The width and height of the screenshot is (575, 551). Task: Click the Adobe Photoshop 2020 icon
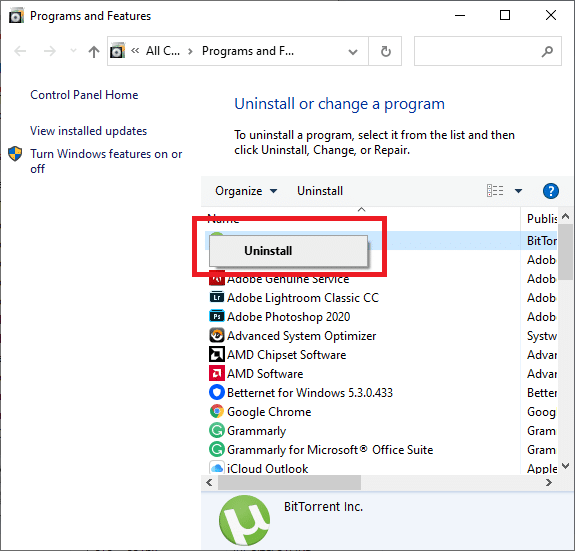(x=217, y=316)
